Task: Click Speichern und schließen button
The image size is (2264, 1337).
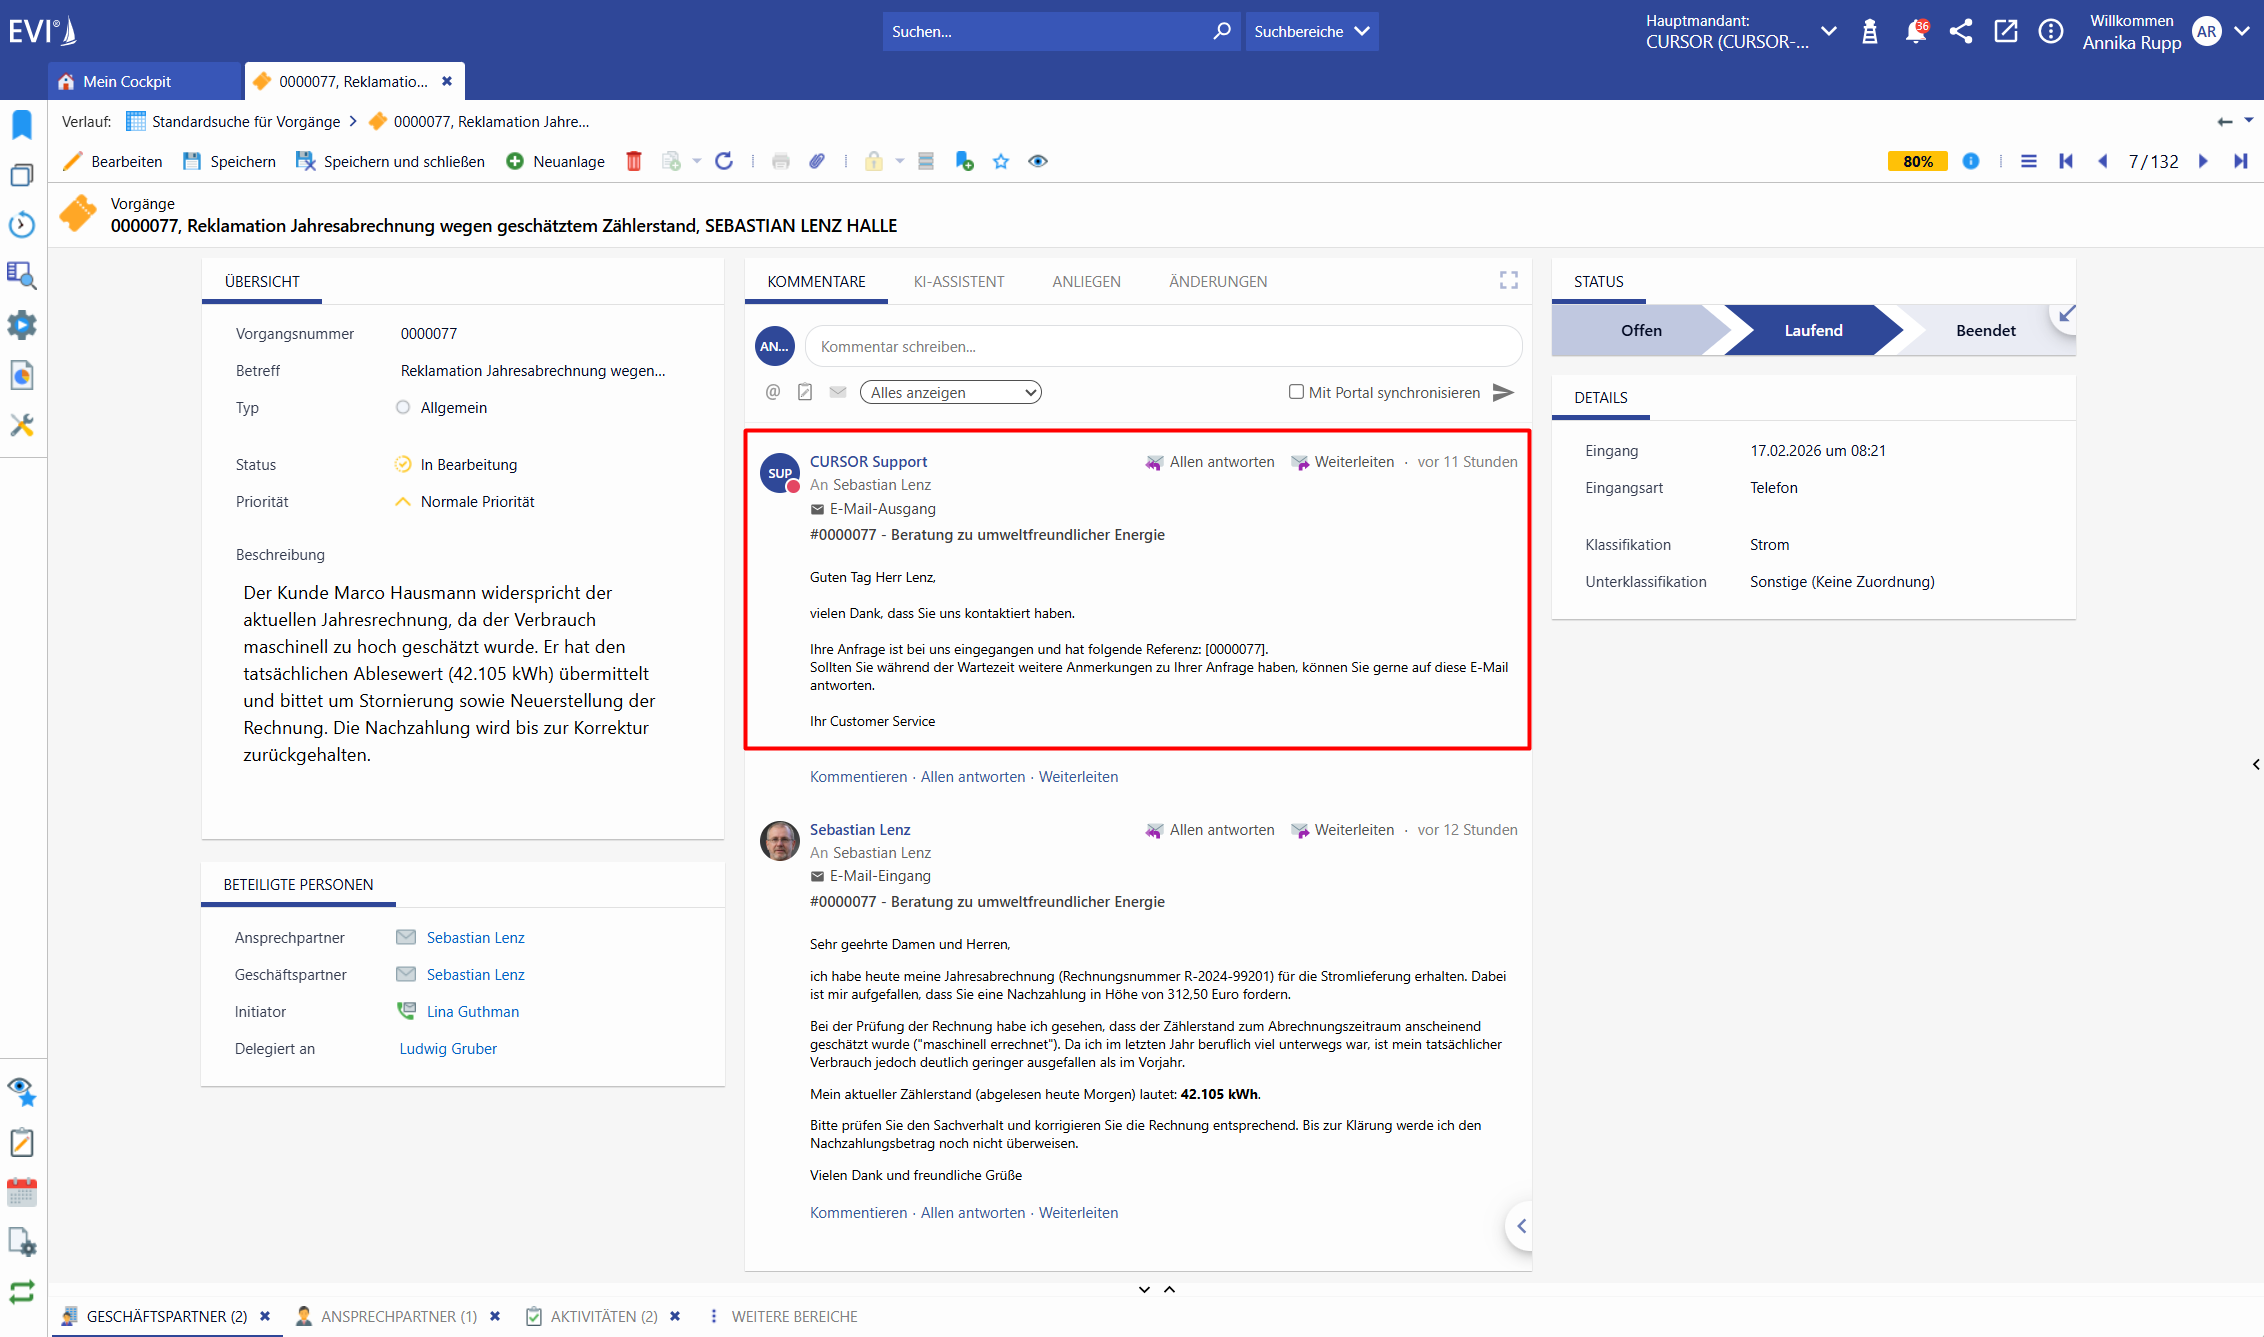Action: click(391, 161)
